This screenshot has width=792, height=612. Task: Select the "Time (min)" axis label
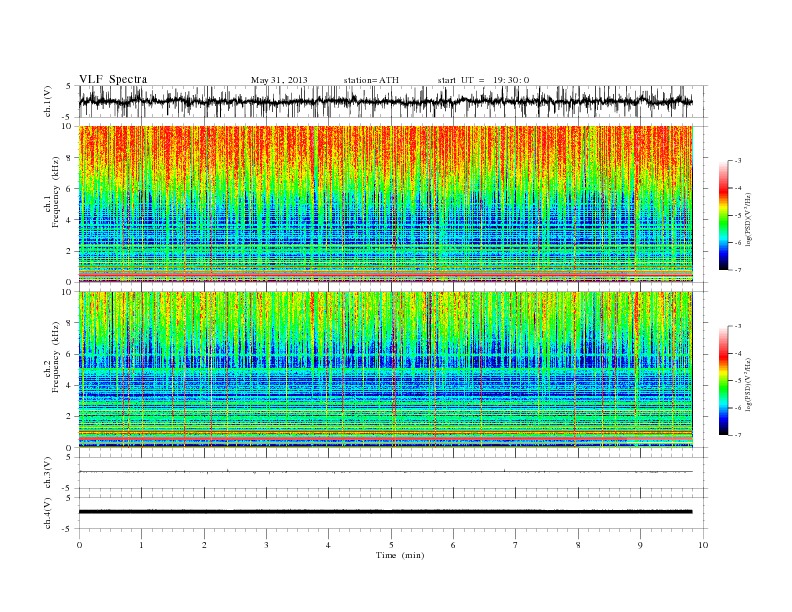400,555
